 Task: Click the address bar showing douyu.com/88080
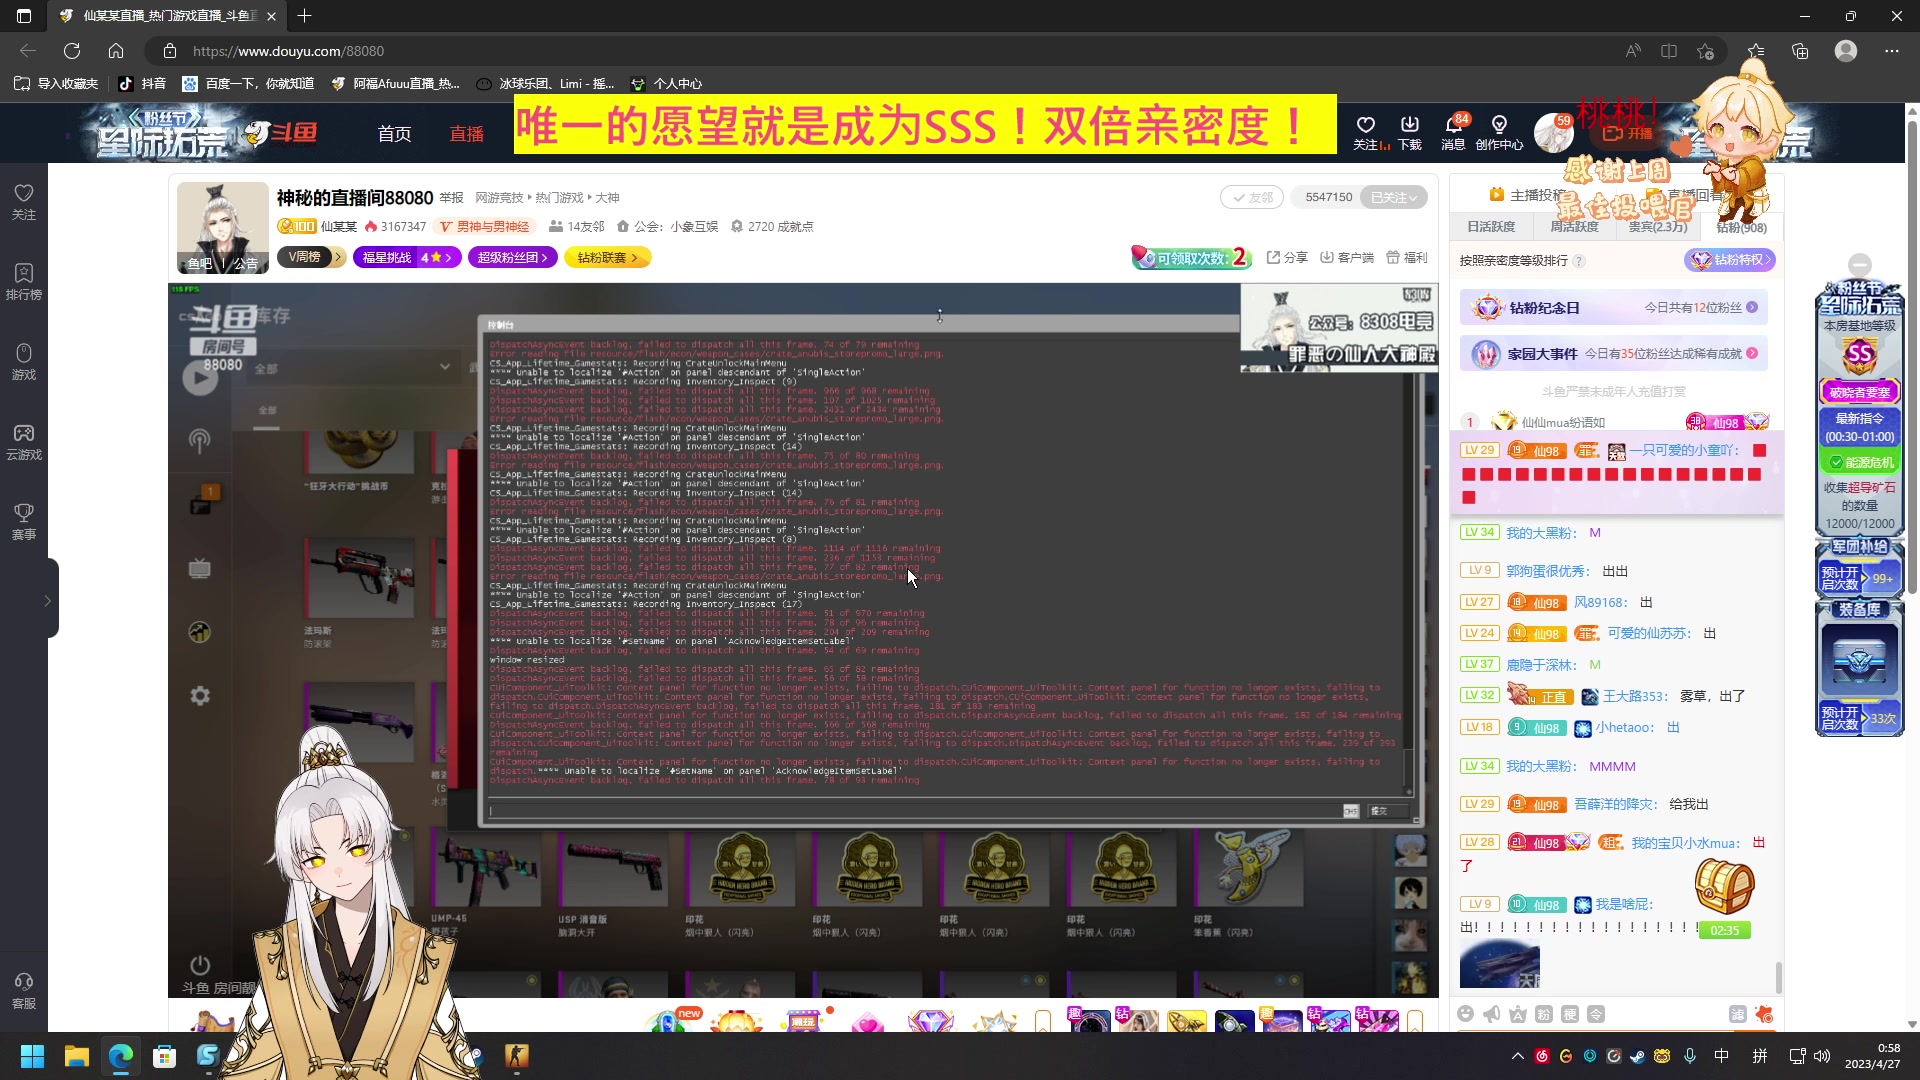pyautogui.click(x=880, y=51)
